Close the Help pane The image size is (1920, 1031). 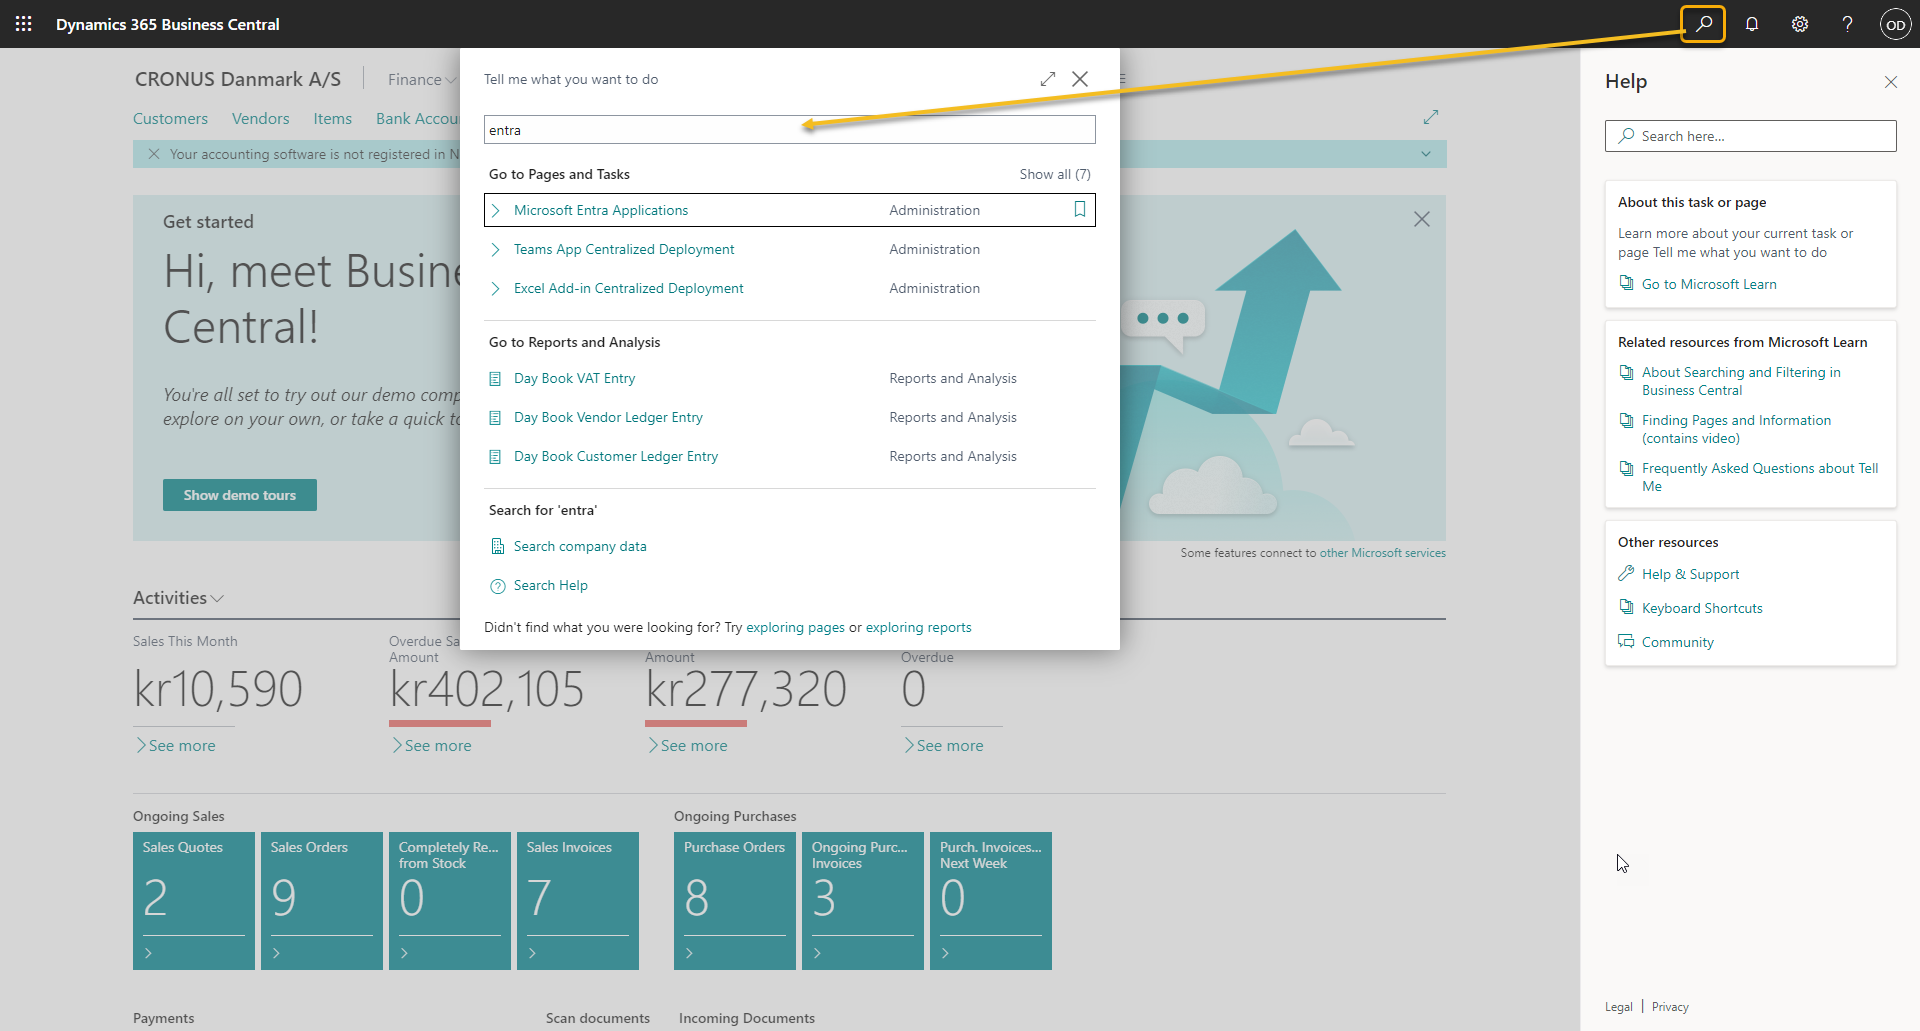1891,82
